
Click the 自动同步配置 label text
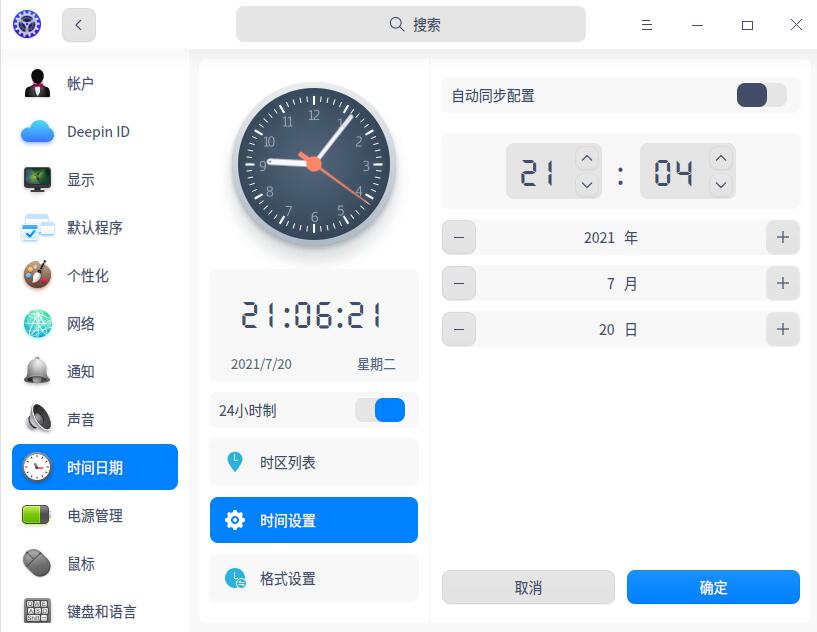(x=493, y=96)
